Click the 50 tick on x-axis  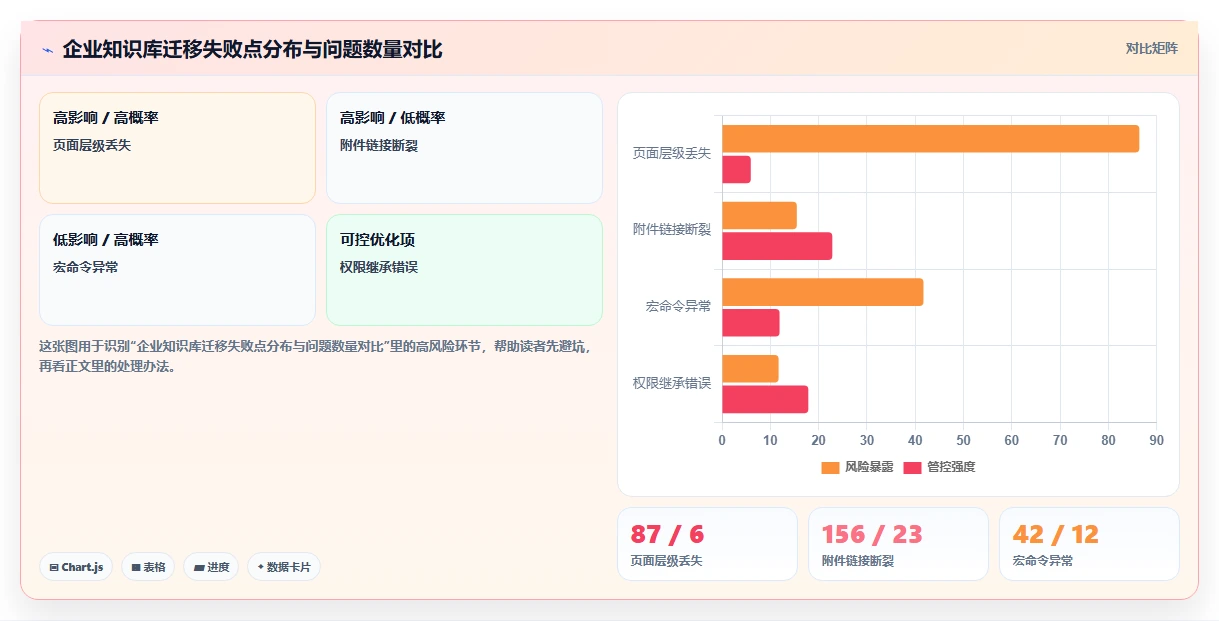click(963, 440)
